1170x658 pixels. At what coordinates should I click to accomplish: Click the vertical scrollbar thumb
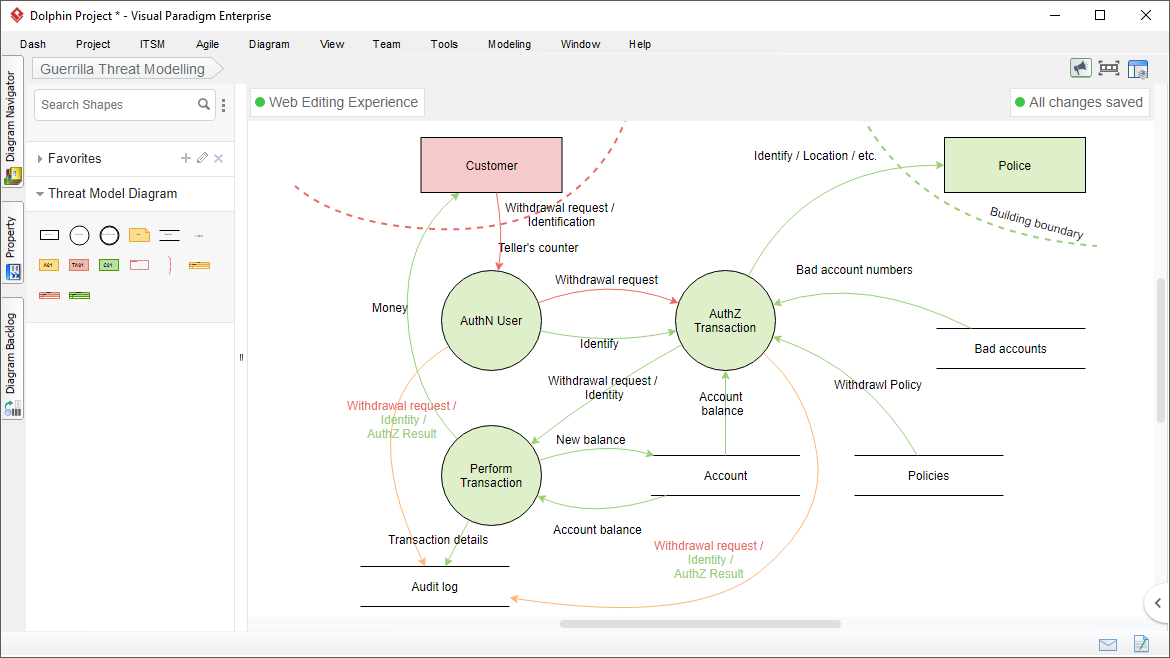(1160, 351)
